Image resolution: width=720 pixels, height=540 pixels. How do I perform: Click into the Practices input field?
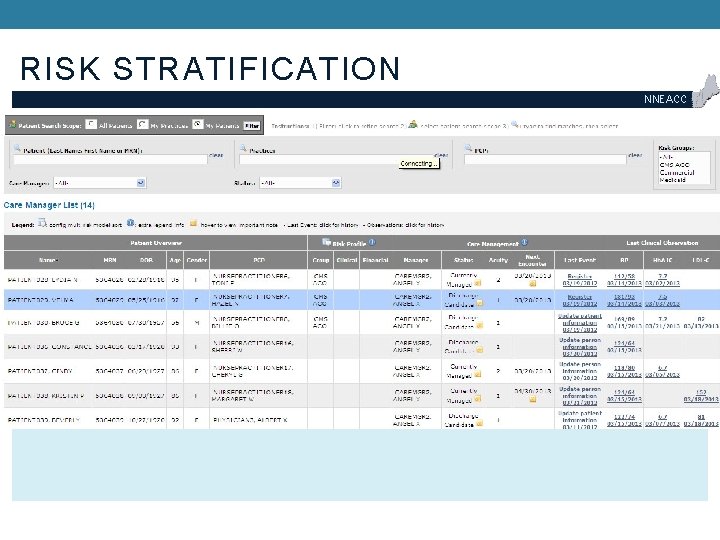(x=337, y=160)
